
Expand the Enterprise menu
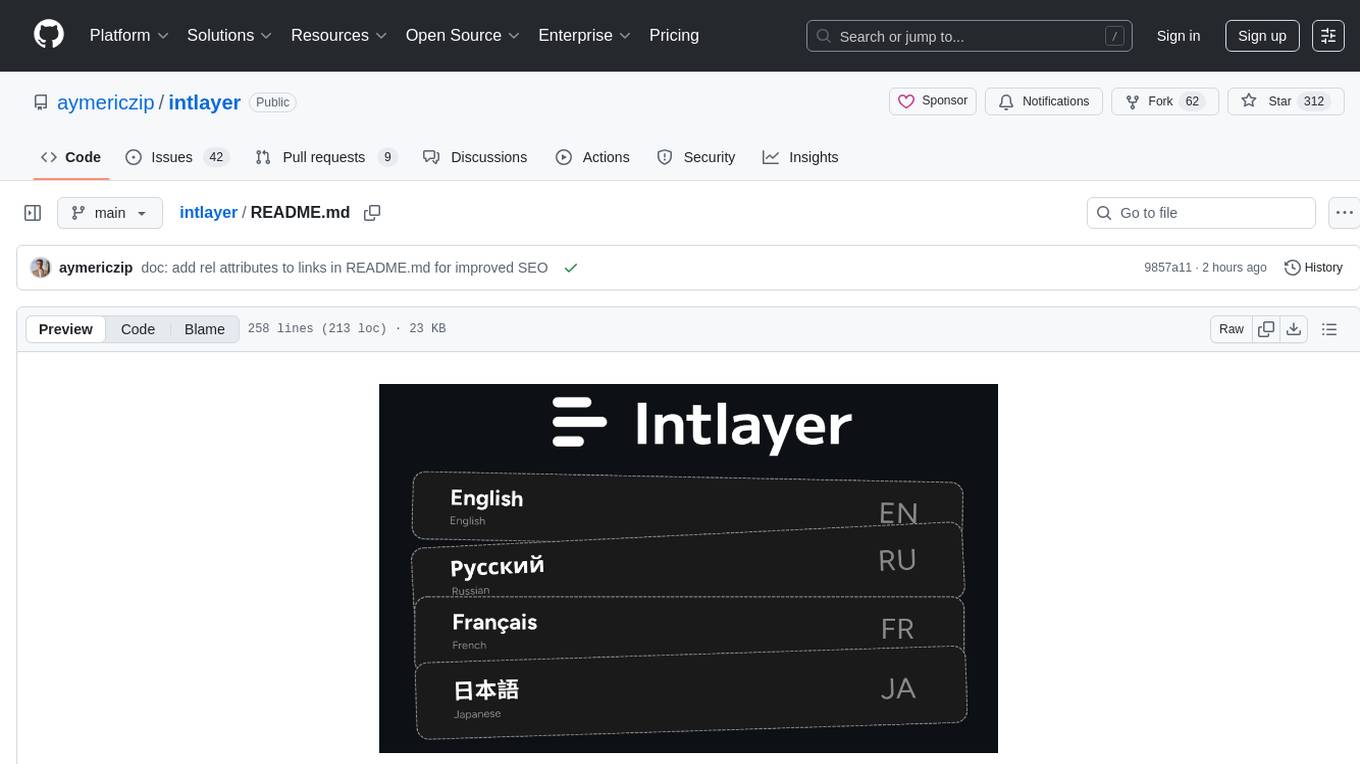point(584,35)
